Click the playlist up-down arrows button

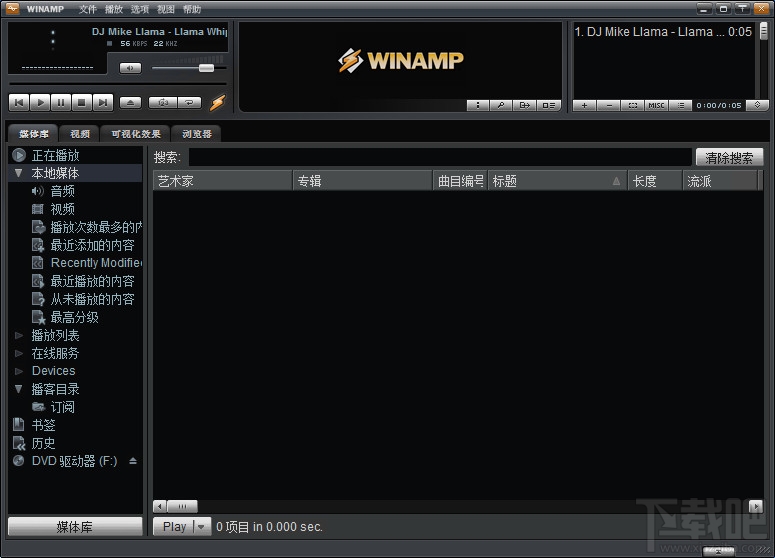[x=757, y=105]
